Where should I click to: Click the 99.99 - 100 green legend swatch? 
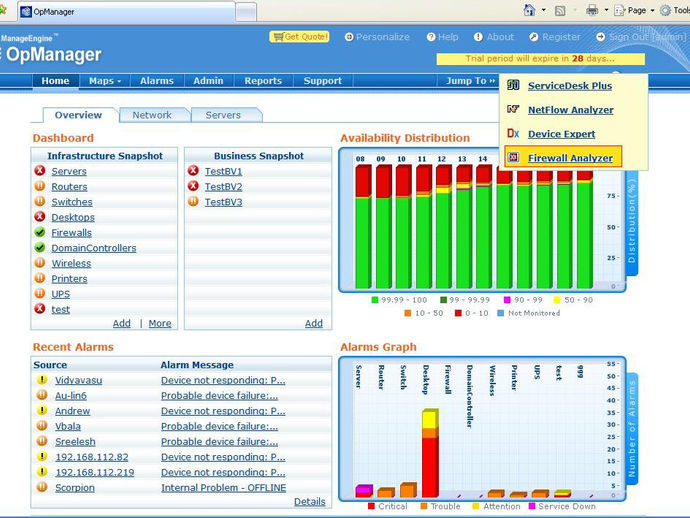375,300
